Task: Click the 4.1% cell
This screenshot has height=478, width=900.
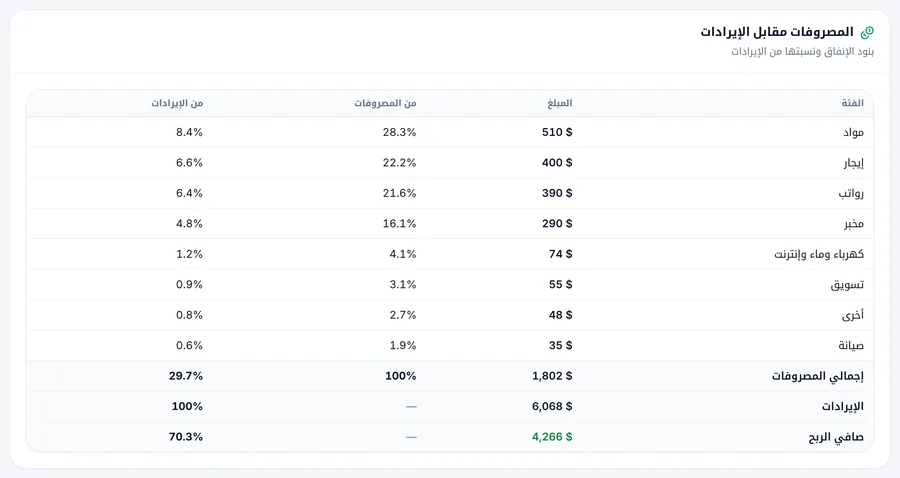Action: [x=403, y=254]
